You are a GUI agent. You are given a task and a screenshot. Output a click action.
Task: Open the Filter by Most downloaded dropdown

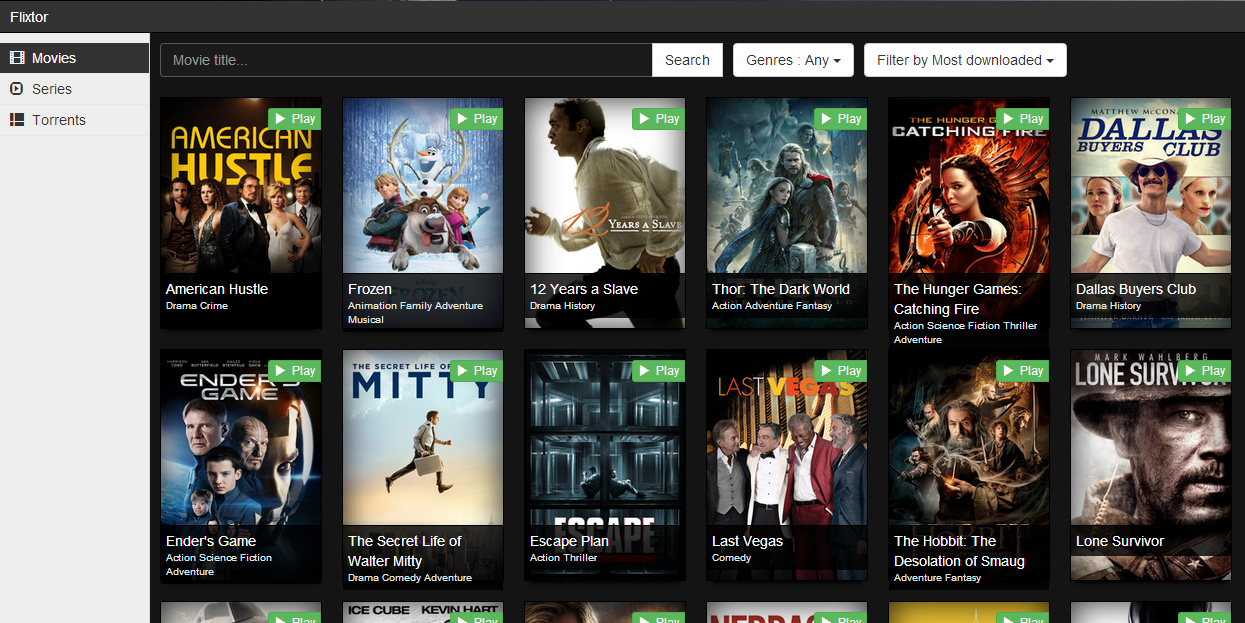[x=964, y=59]
